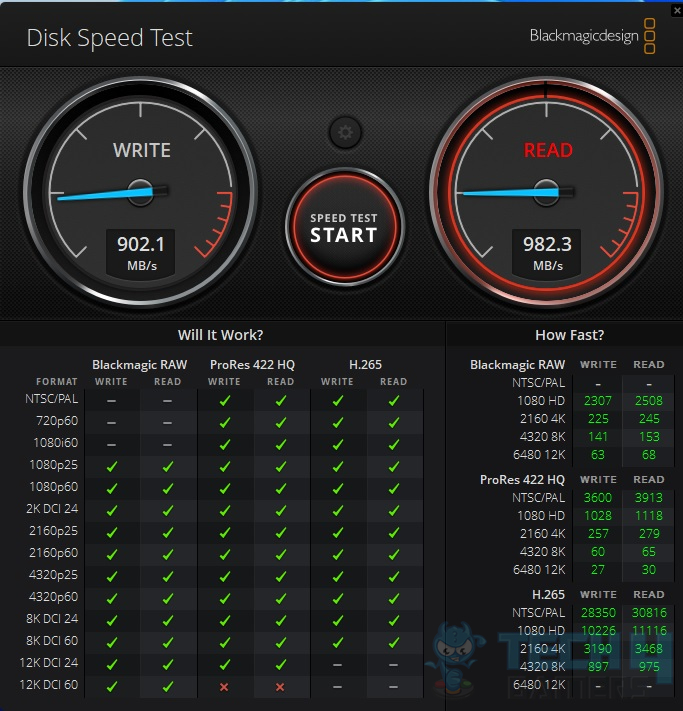683x711 pixels.
Task: Select H.265 1080 HD write value 10226
Action: coord(598,631)
